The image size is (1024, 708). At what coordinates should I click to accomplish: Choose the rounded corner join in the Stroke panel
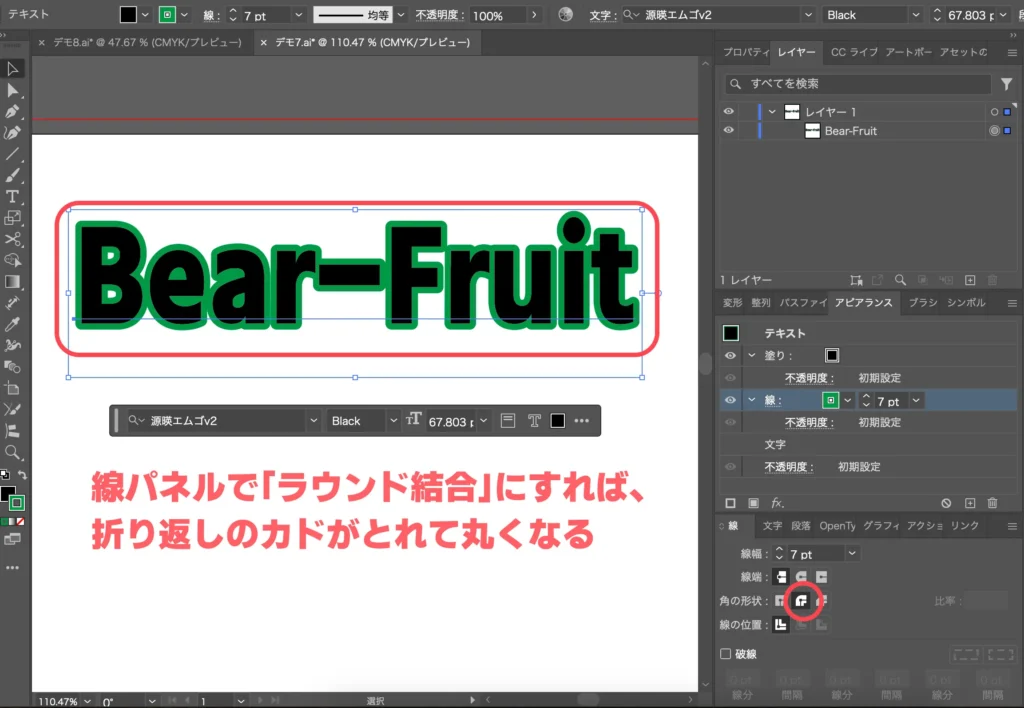click(802, 602)
